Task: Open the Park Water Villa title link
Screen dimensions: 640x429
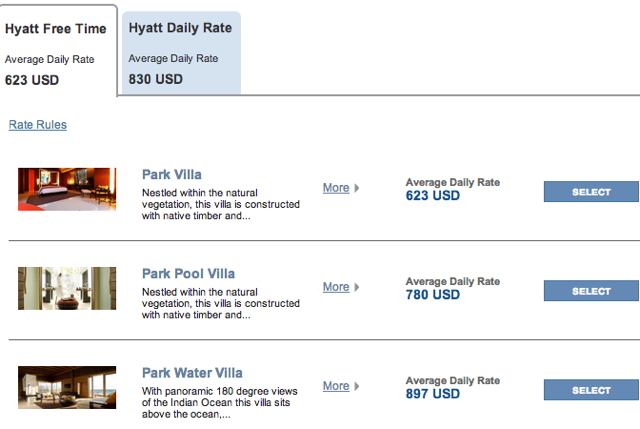Action: (x=192, y=373)
